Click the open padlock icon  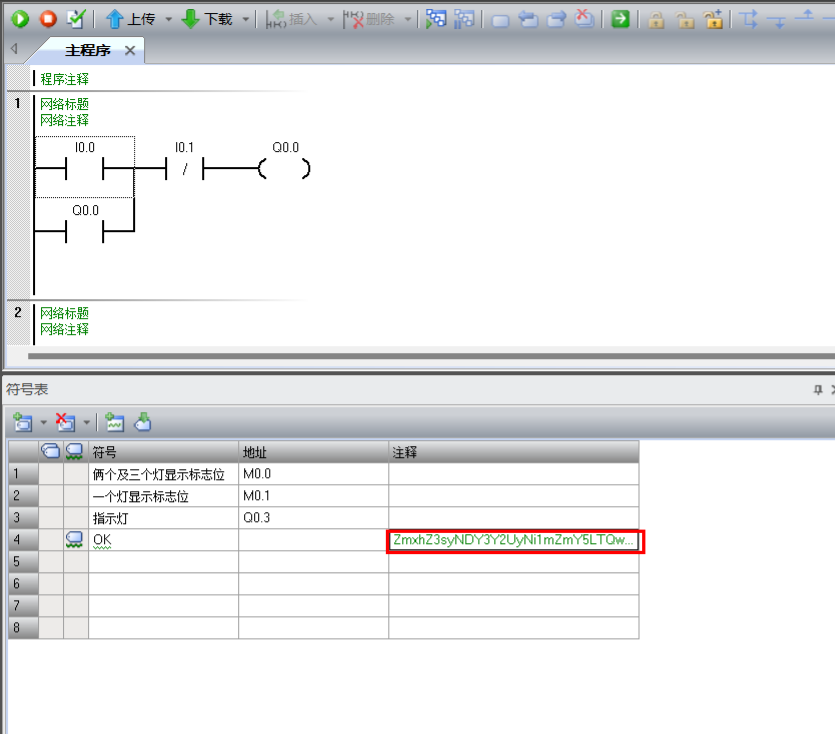[684, 20]
